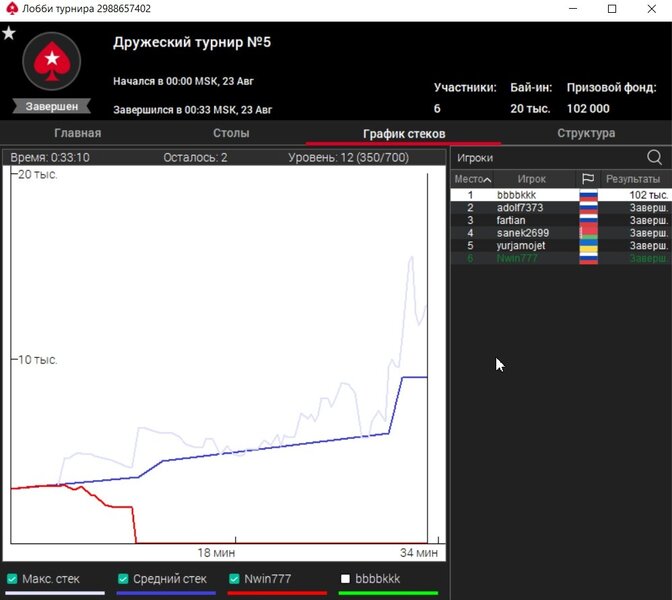Click the Russian flag next to bbbbkkk
The image size is (672, 600).
[588, 195]
